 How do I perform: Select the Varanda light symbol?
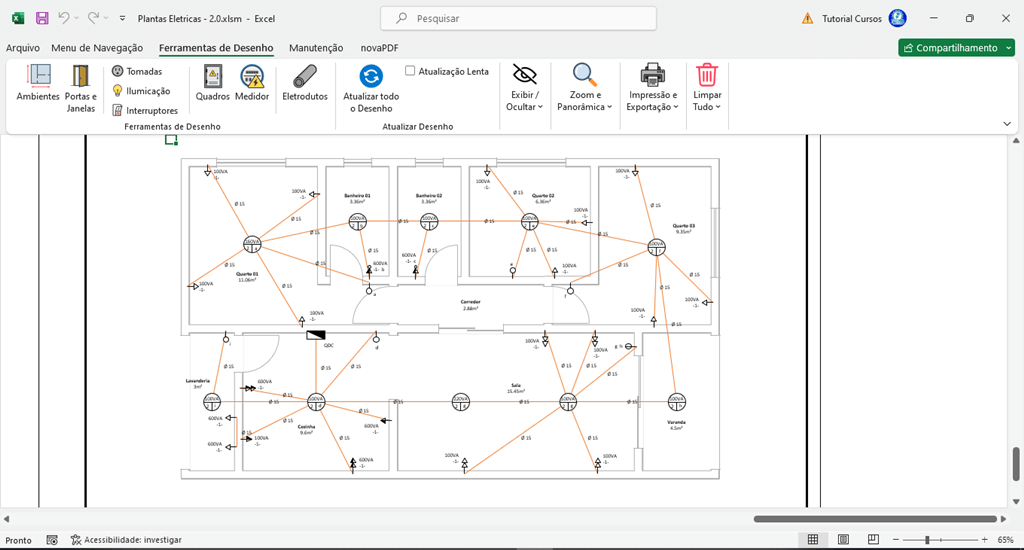pos(677,402)
